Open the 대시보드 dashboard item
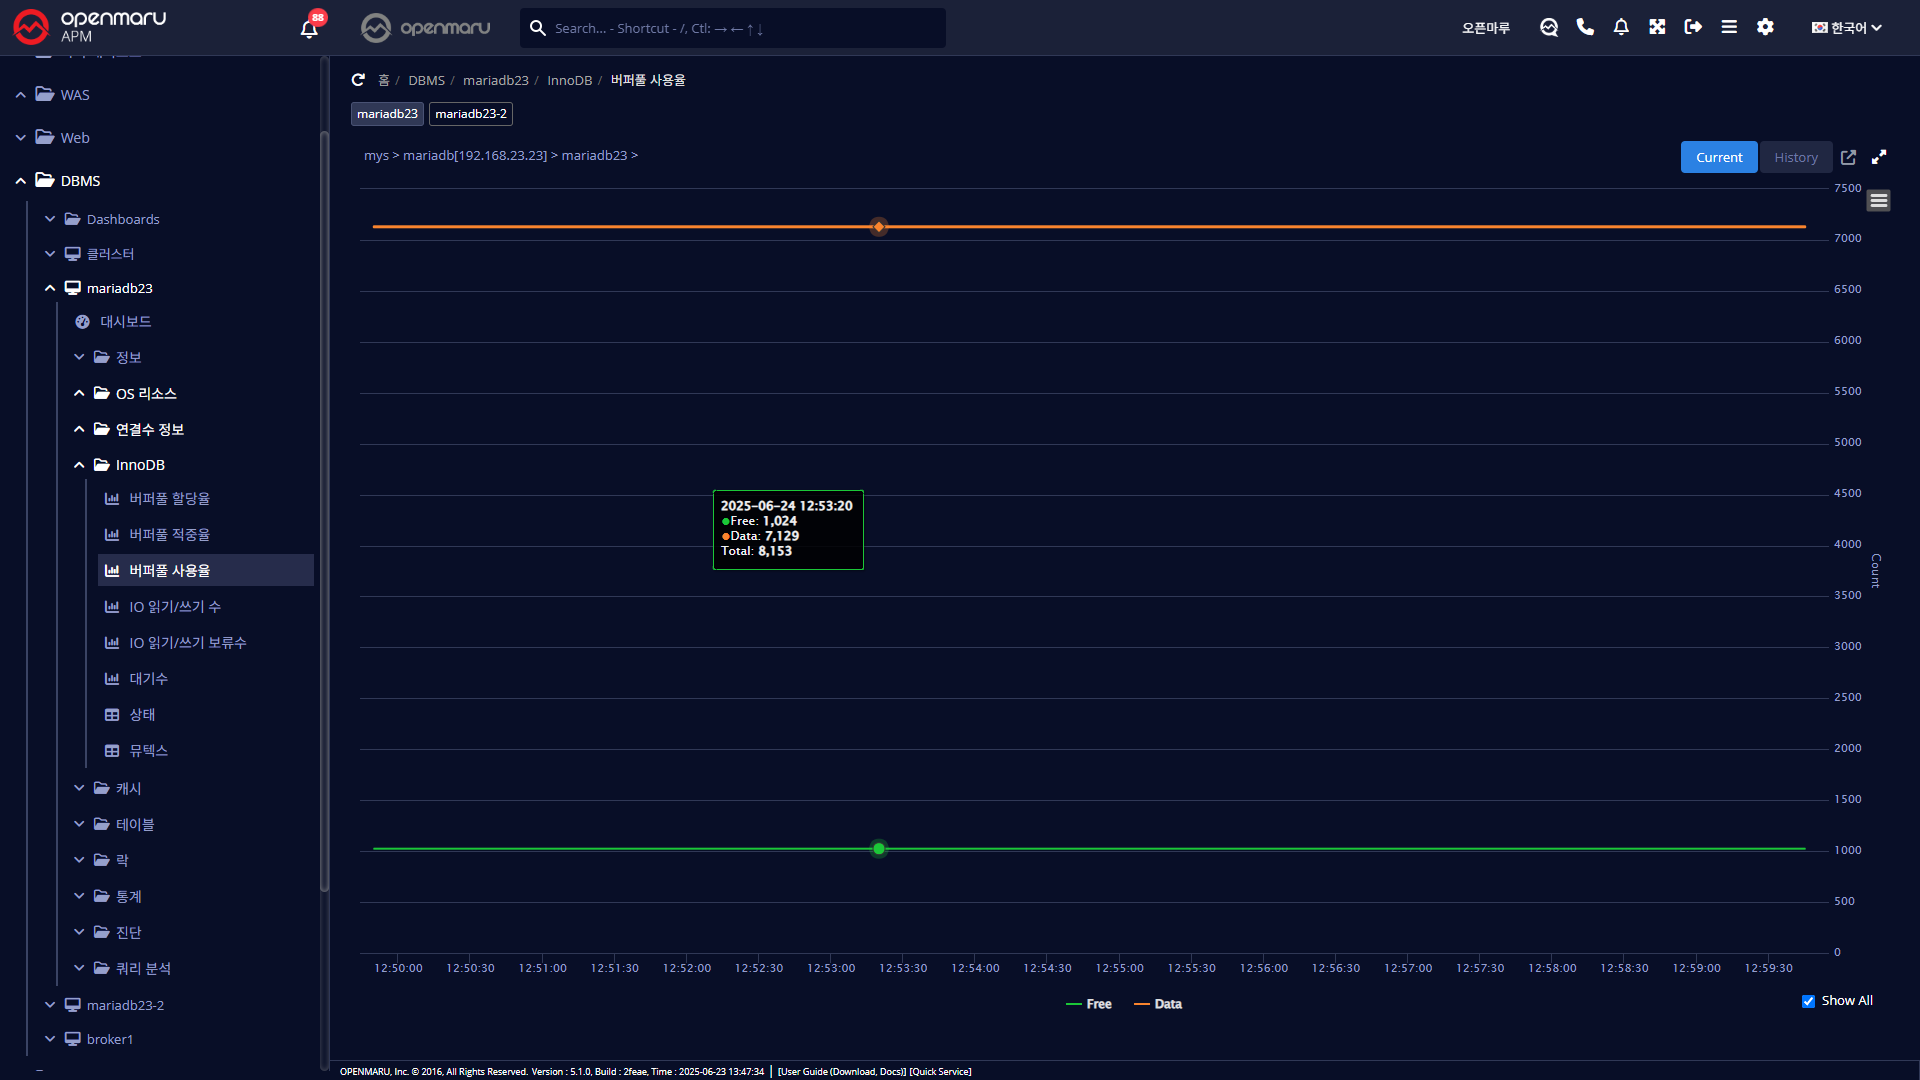The image size is (1920, 1080). point(125,321)
